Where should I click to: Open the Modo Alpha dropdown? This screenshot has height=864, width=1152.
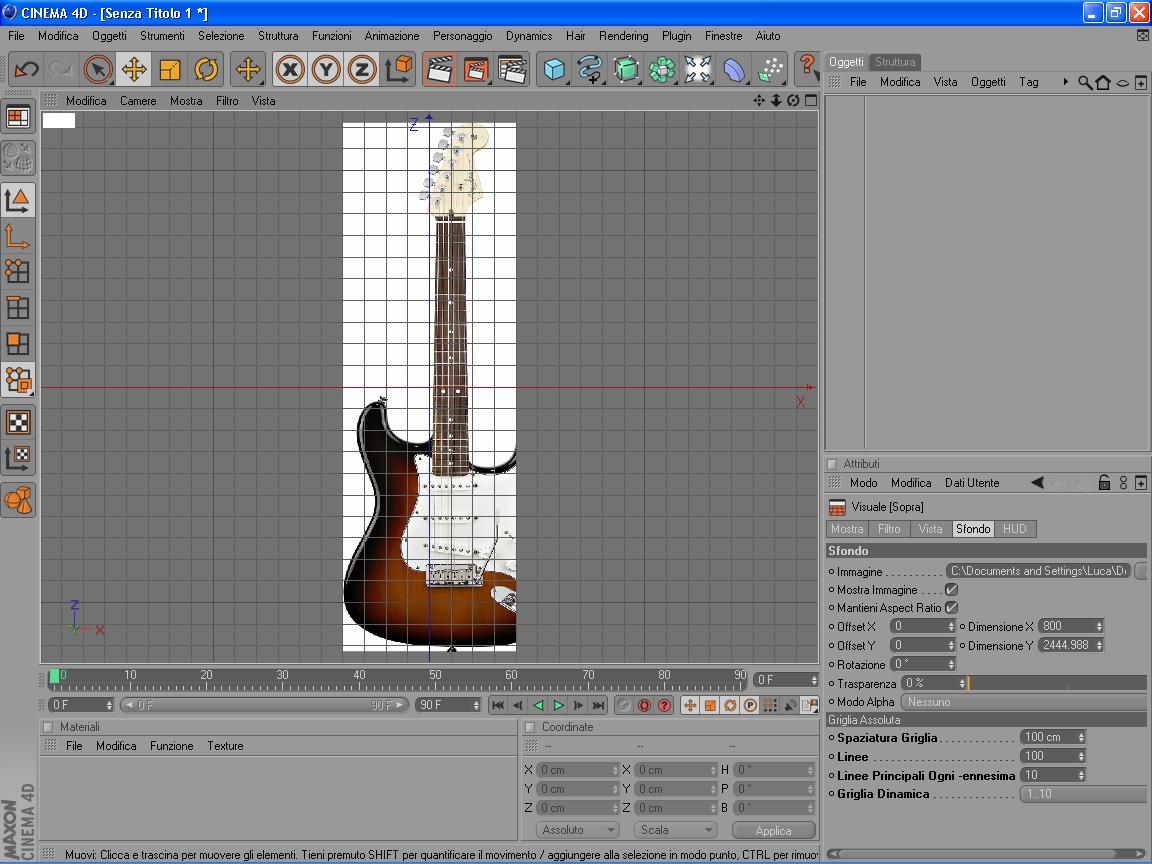(1024, 702)
